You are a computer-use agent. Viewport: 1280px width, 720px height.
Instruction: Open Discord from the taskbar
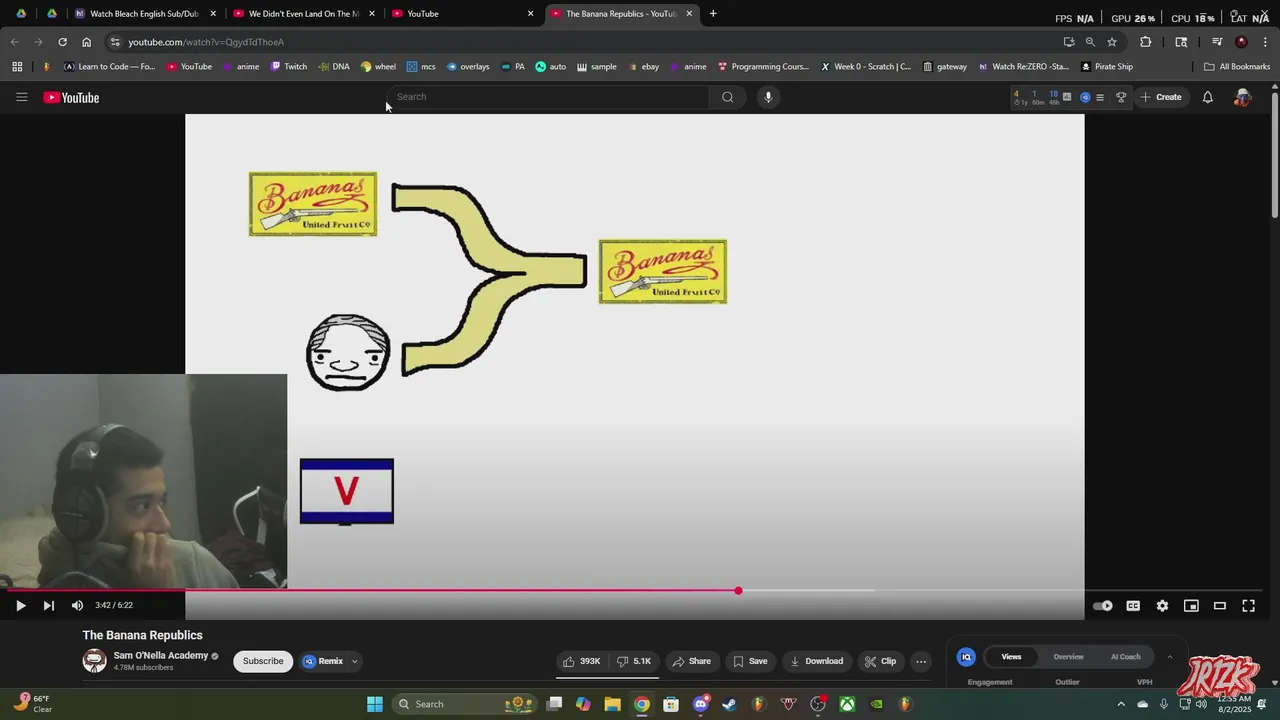[x=700, y=704]
